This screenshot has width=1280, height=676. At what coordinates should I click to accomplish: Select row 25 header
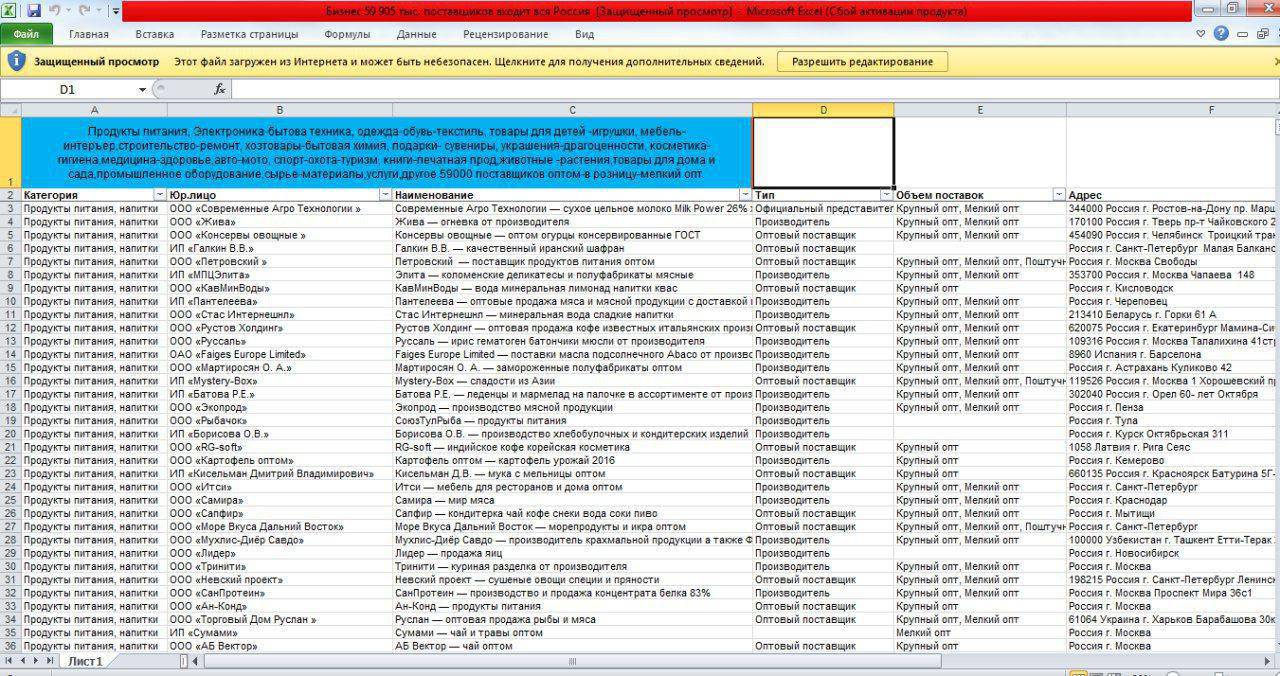tap(10, 500)
